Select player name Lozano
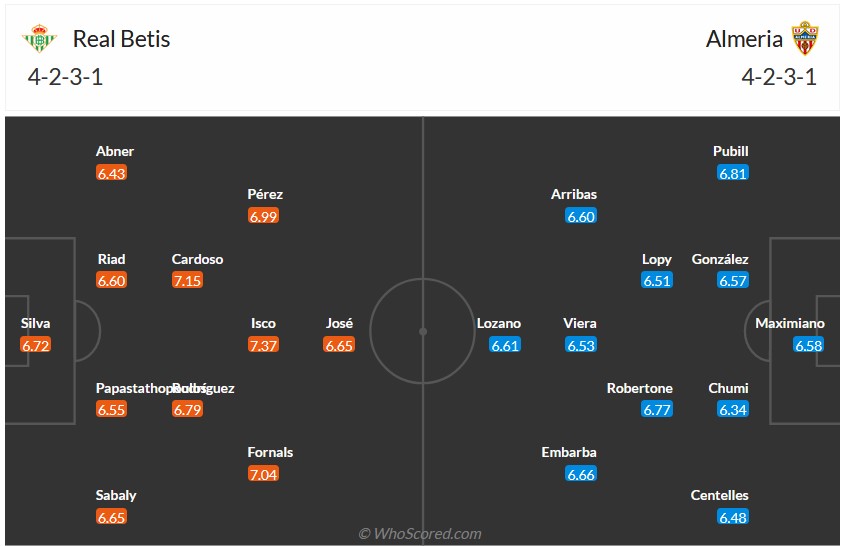 pyautogui.click(x=499, y=323)
